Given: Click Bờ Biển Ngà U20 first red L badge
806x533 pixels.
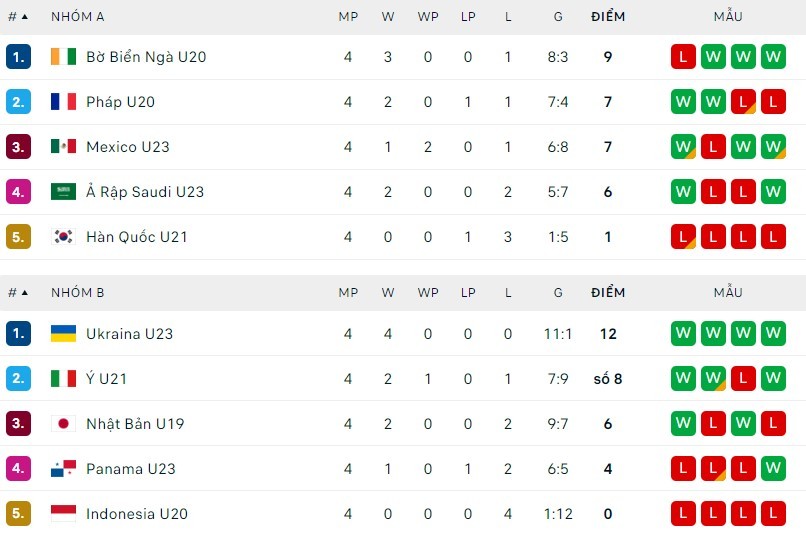Looking at the screenshot, I should (683, 57).
